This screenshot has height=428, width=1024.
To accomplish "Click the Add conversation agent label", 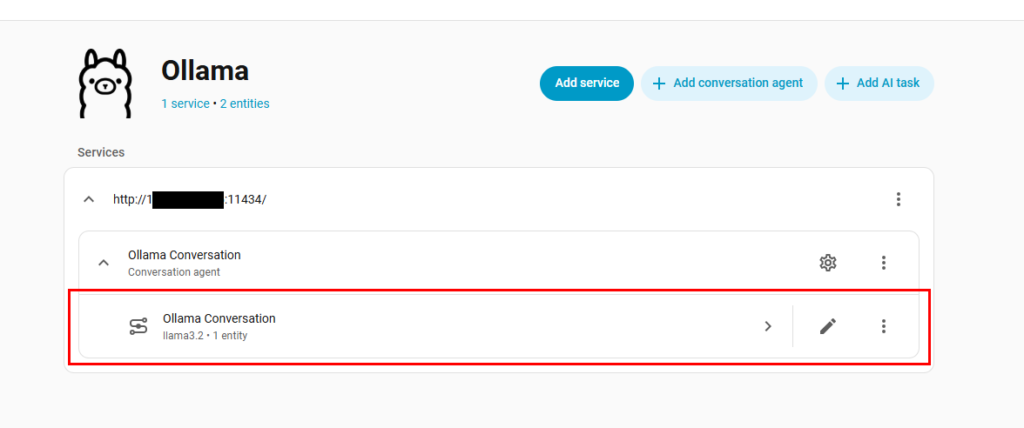I will coord(738,83).
